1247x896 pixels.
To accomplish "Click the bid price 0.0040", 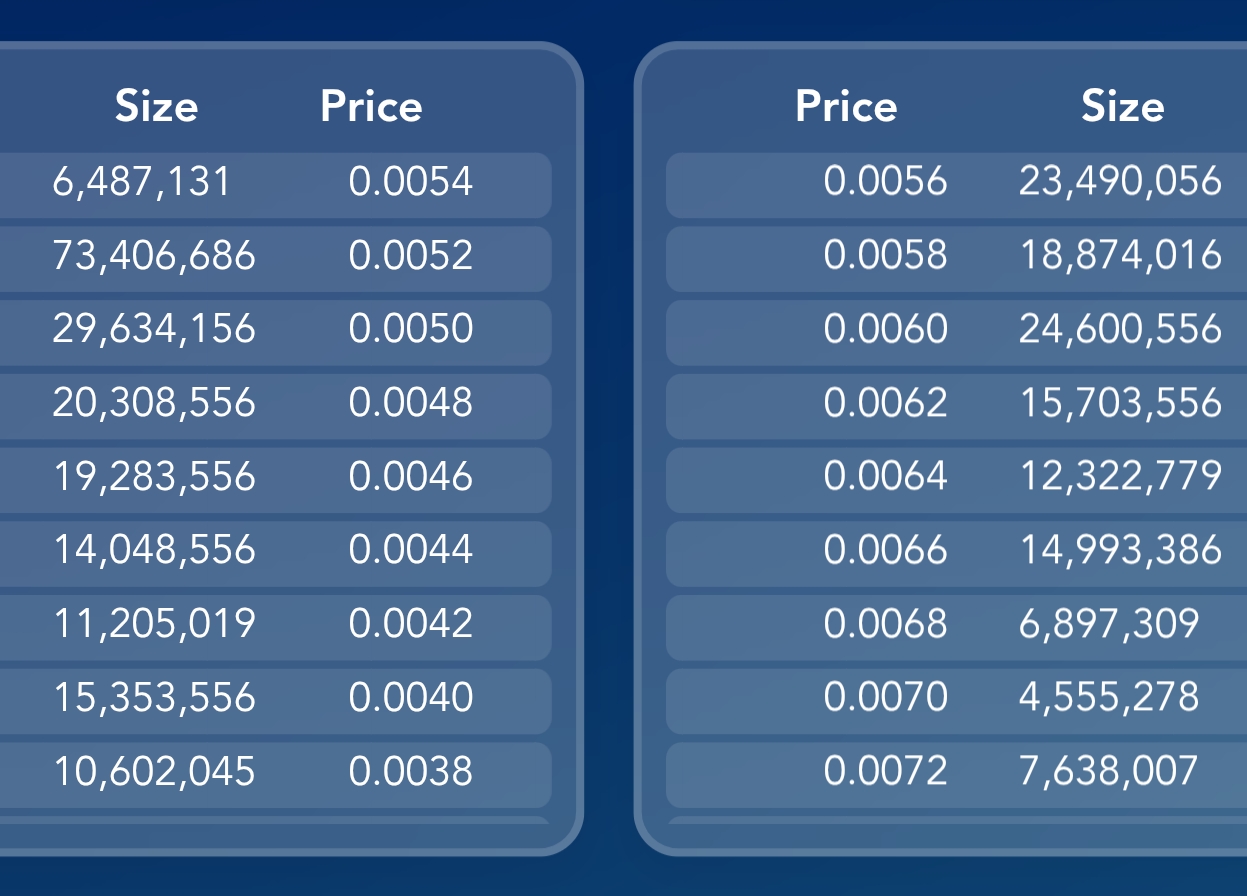I will [411, 698].
